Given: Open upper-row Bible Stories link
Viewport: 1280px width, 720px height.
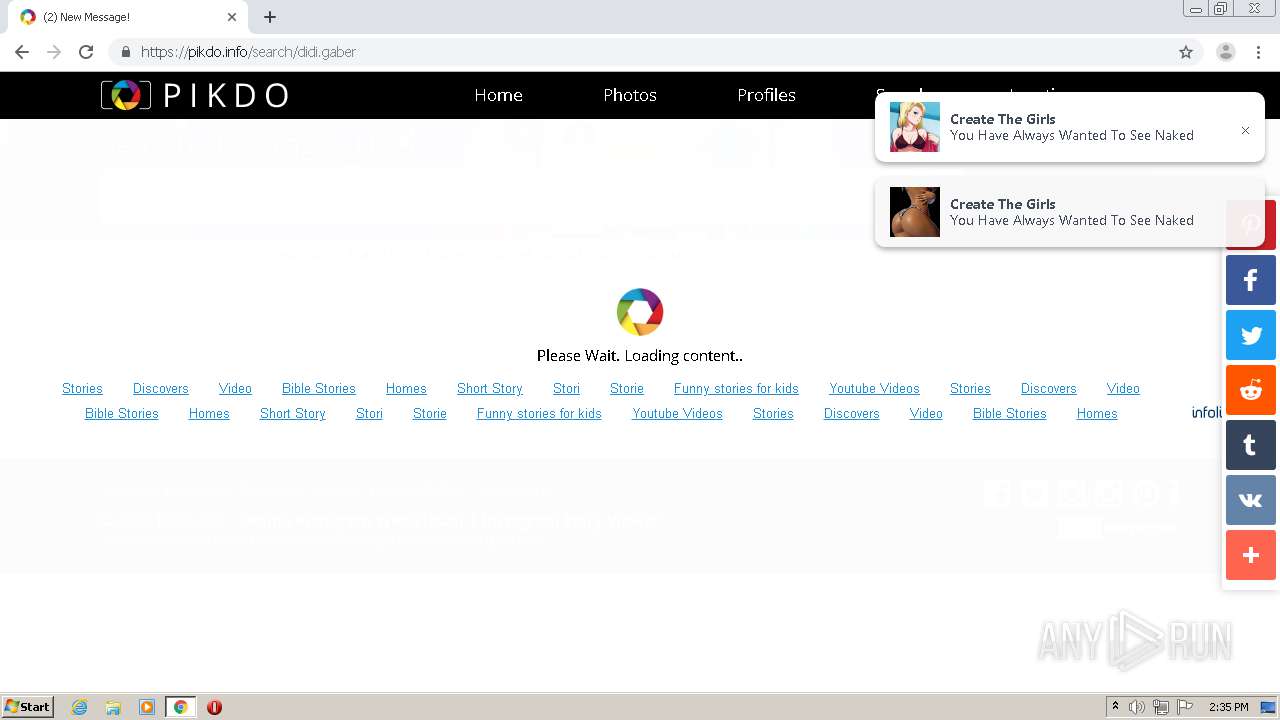Looking at the screenshot, I should coord(318,388).
